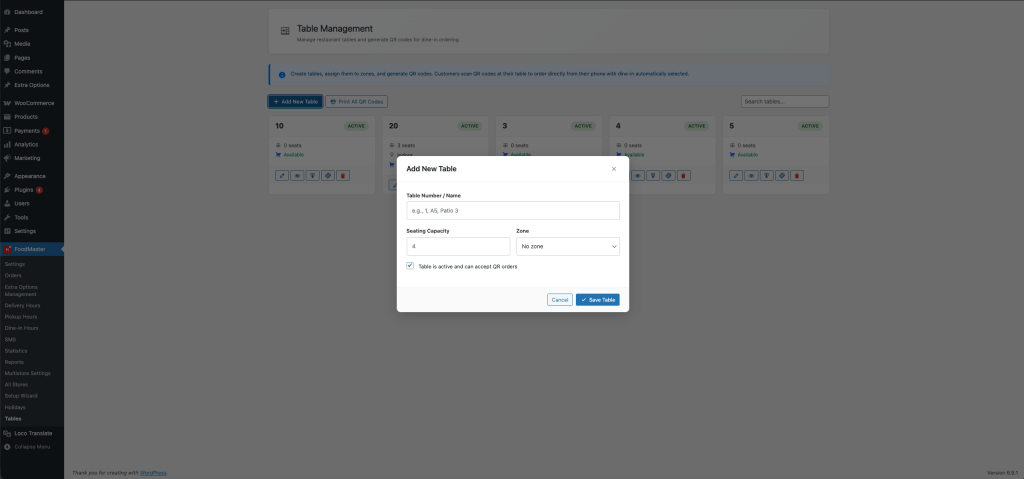Click the Collapse Menu arrow icon
The width and height of the screenshot is (1024, 479).
coord(7,447)
